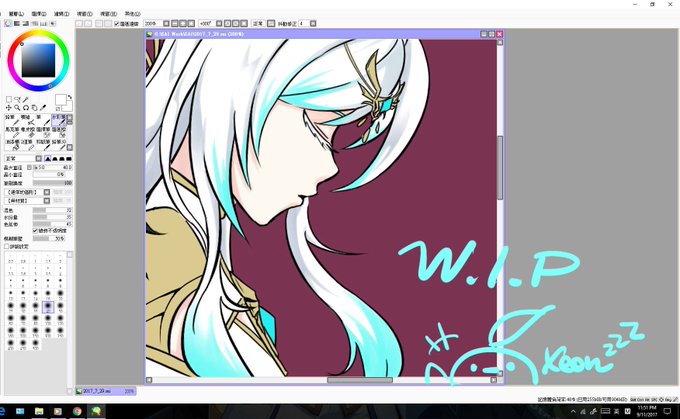This screenshot has width=680, height=419.
Task: Choose the Brush (筆) tool
Action: [x=43, y=120]
